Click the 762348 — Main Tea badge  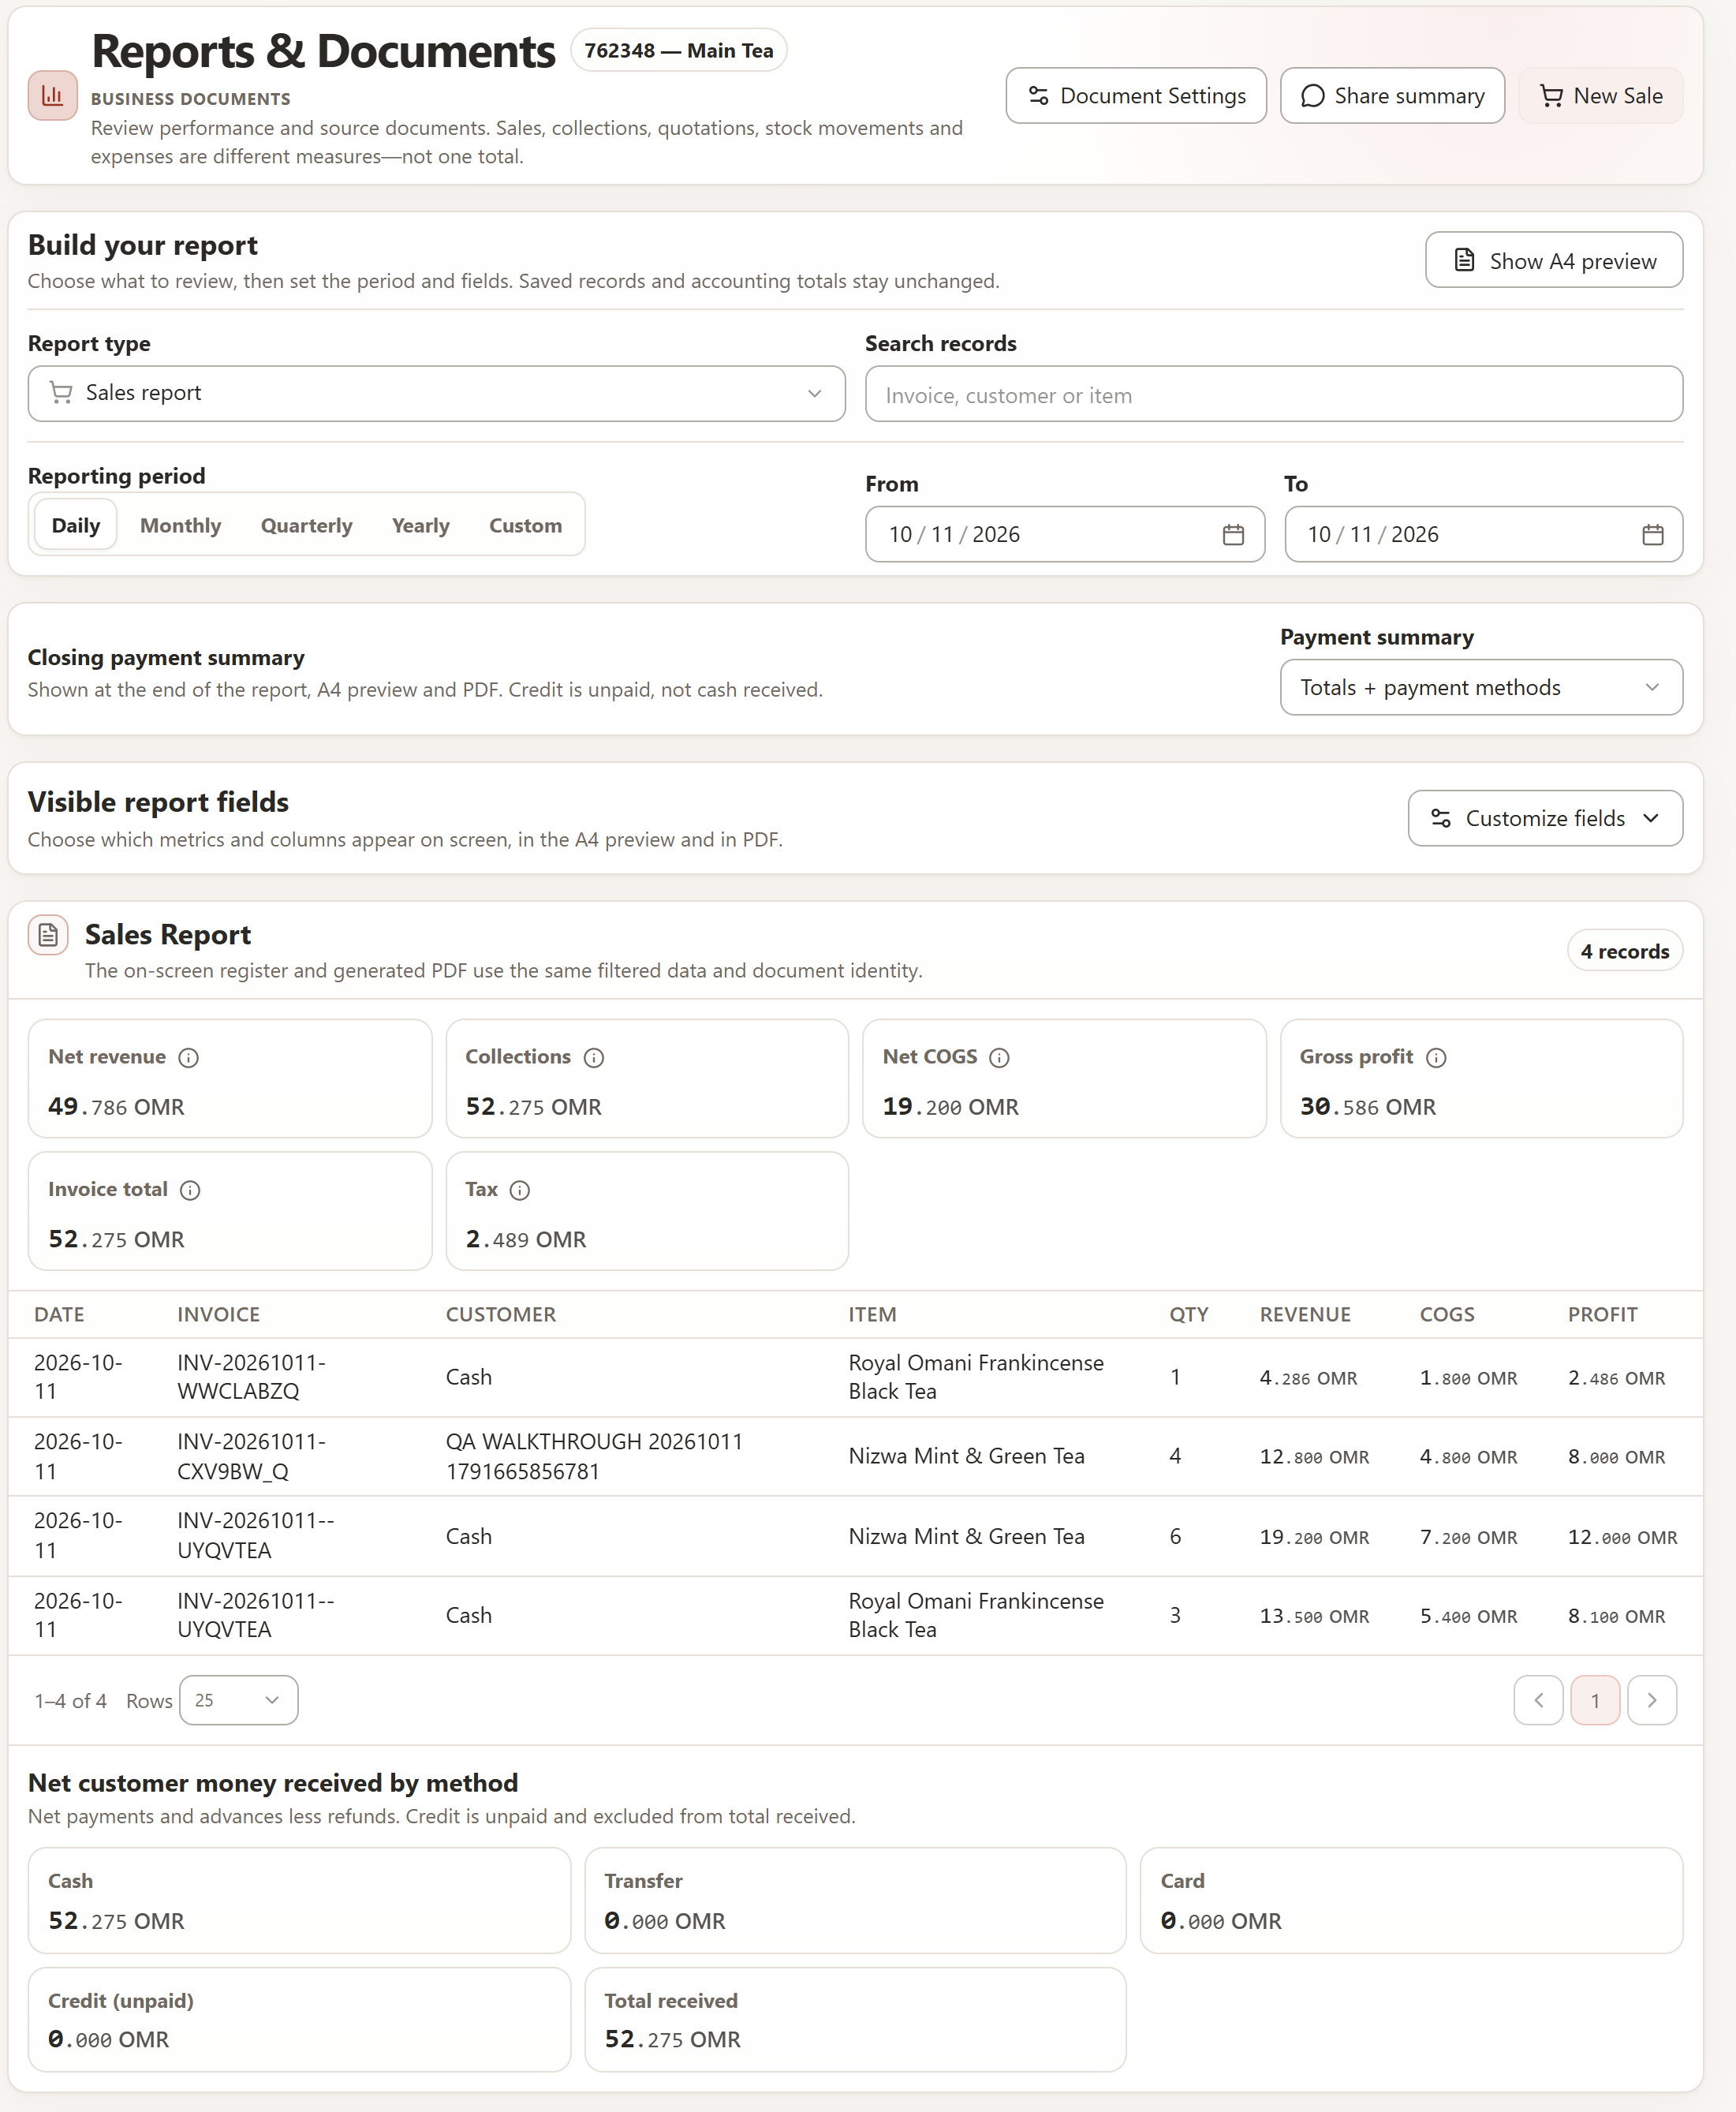pos(678,50)
